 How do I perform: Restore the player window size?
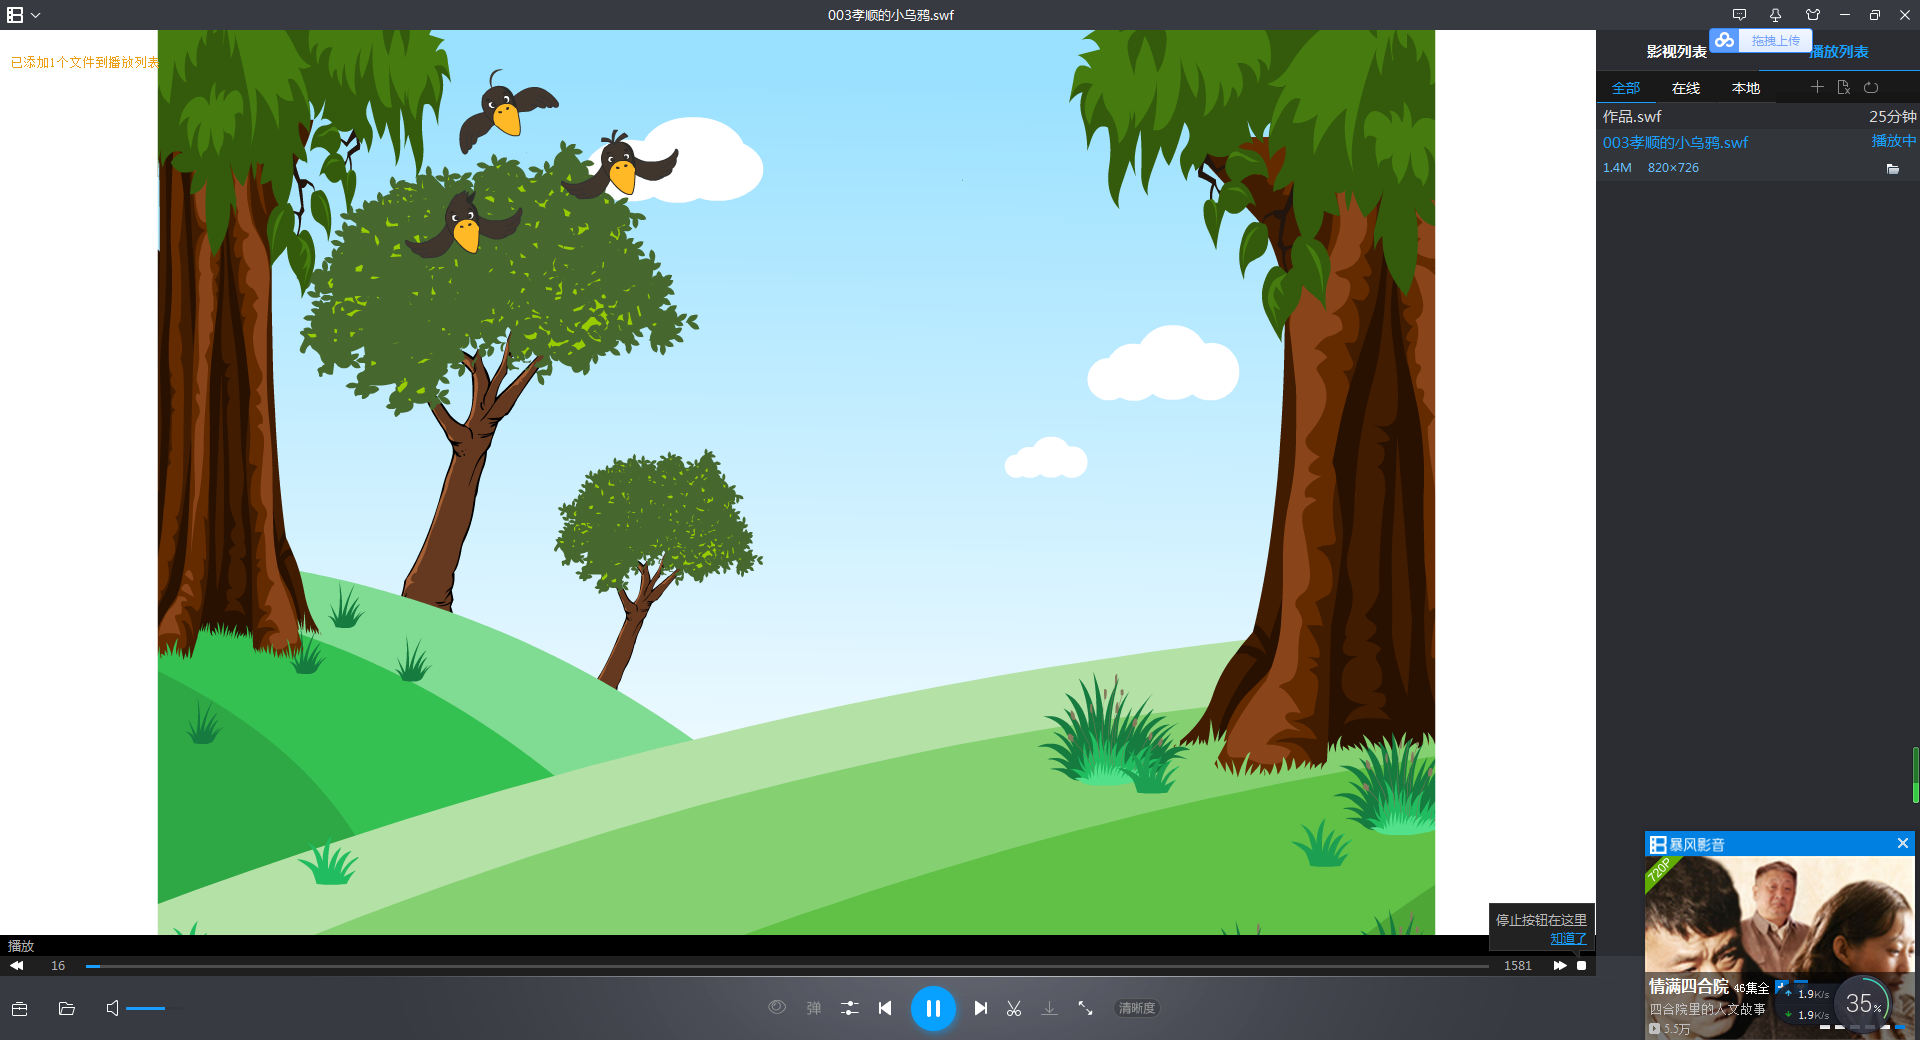click(1875, 15)
